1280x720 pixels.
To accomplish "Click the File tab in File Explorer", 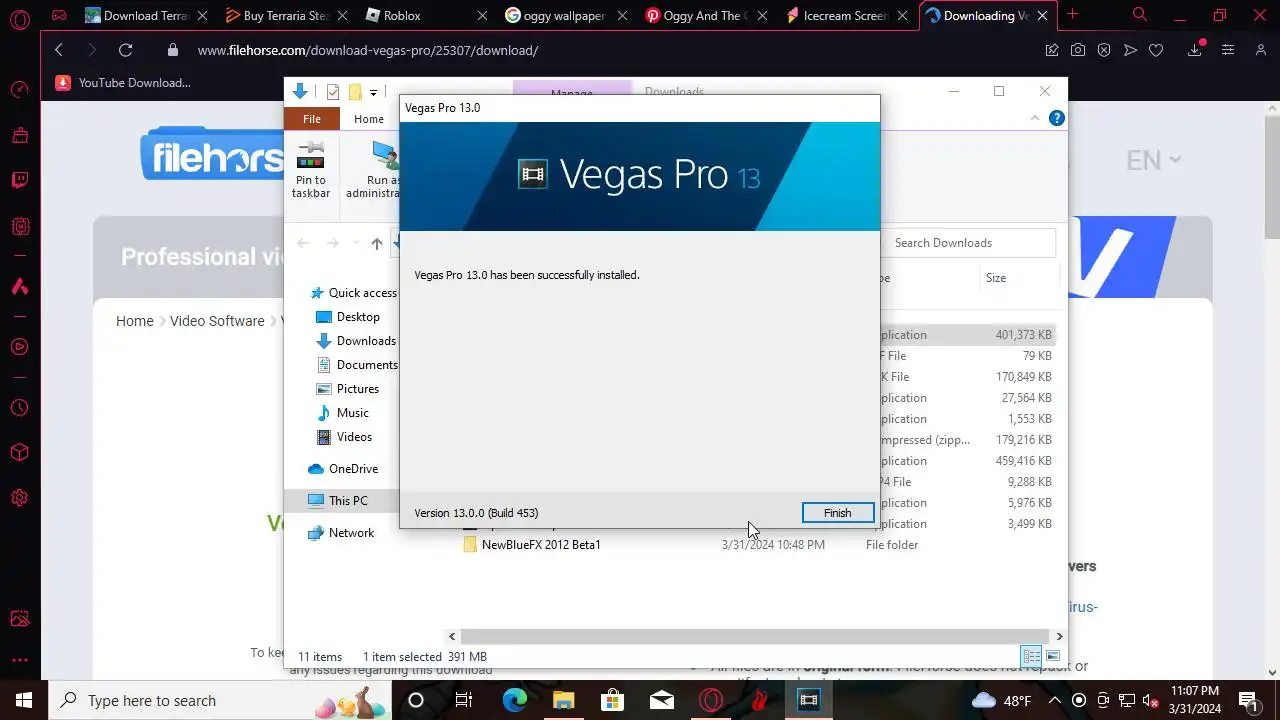I will pyautogui.click(x=312, y=119).
